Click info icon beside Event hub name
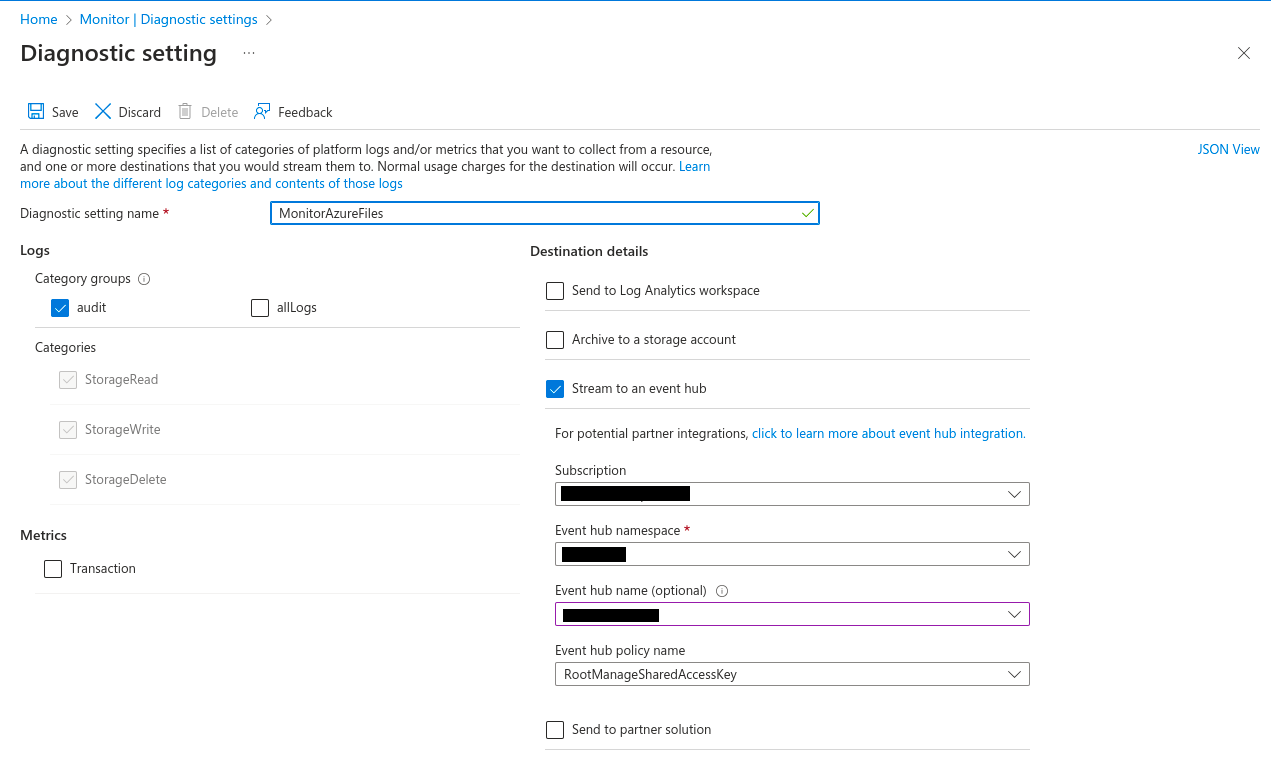 (722, 591)
